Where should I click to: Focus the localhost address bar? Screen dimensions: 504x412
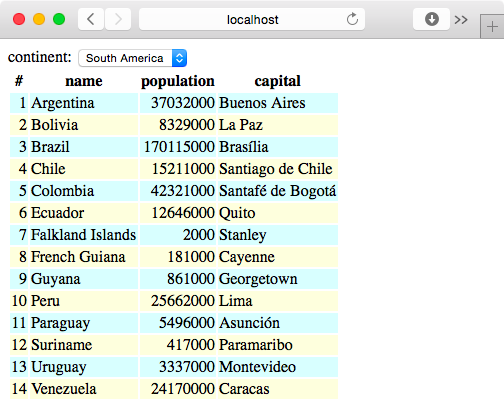point(252,19)
